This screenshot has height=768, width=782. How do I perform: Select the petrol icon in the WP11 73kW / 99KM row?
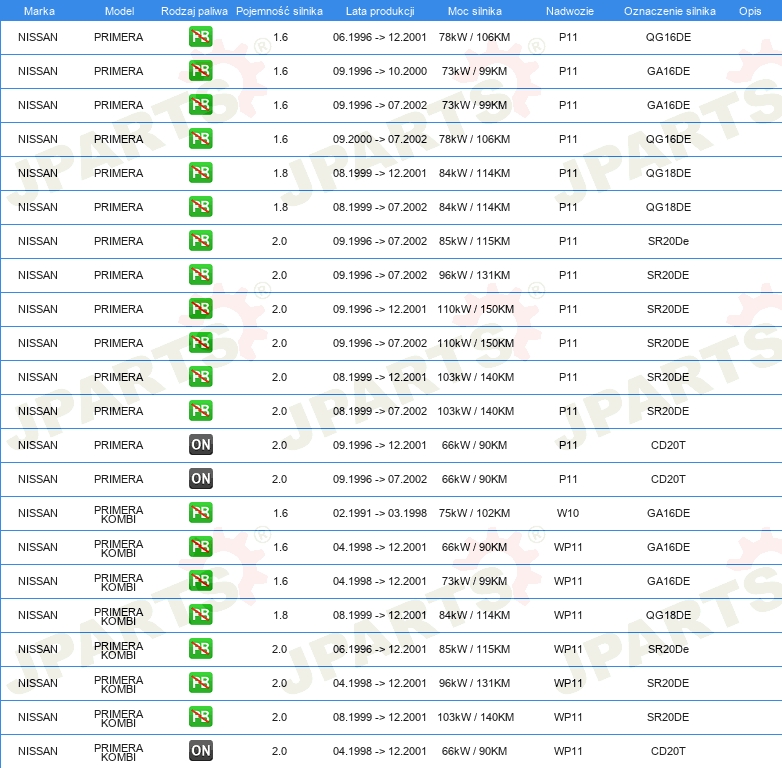[200, 580]
